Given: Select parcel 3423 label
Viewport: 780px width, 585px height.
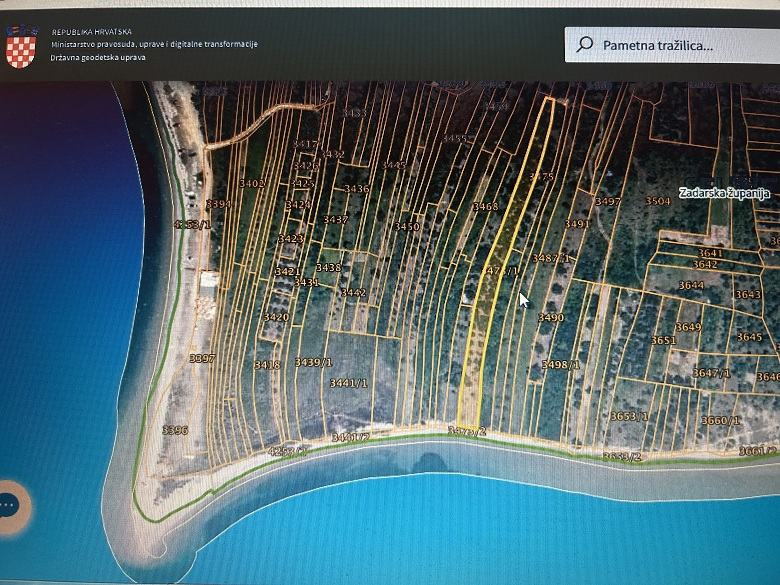Looking at the screenshot, I should [291, 238].
